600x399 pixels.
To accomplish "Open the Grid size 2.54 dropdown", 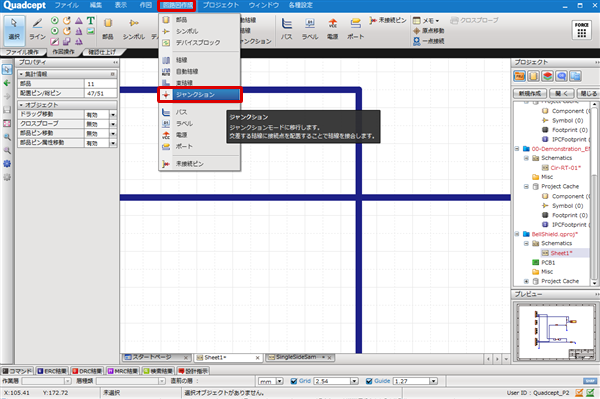I will pyautogui.click(x=354, y=381).
